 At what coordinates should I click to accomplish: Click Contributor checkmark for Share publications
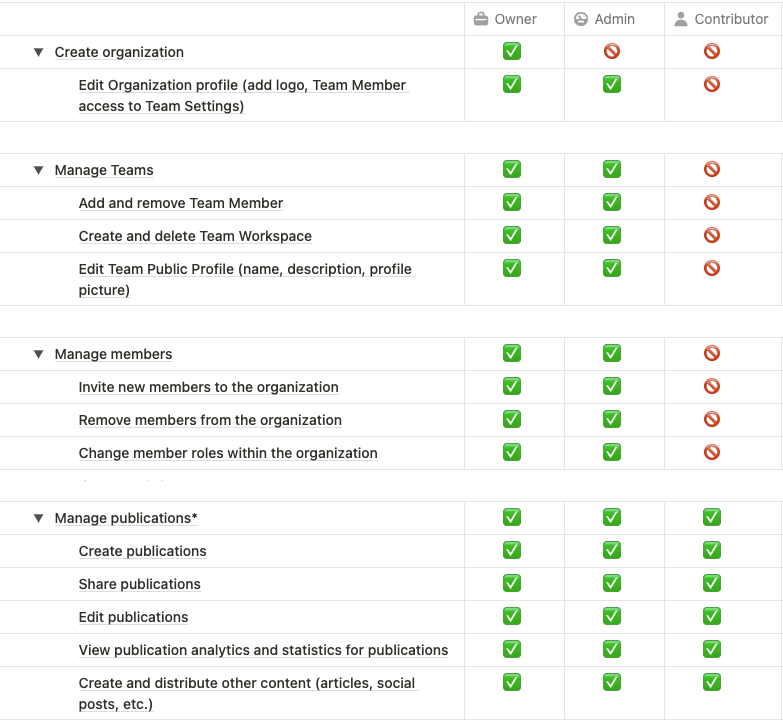coord(712,583)
